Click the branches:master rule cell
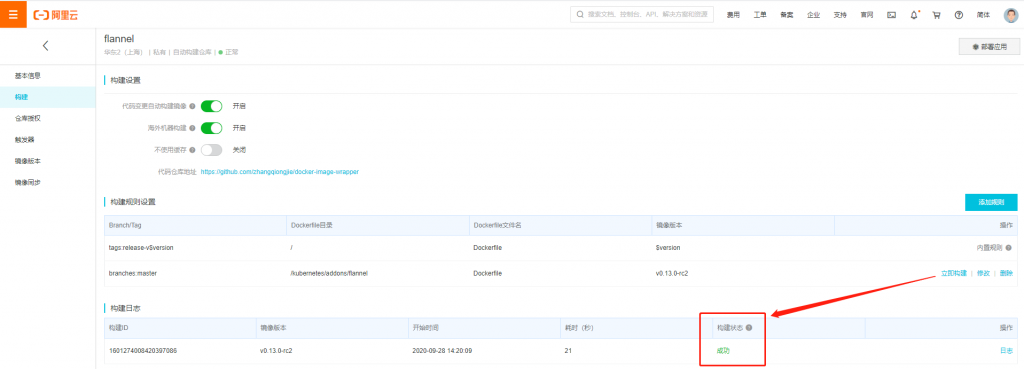The width and height of the screenshot is (1024, 369). [x=133, y=273]
